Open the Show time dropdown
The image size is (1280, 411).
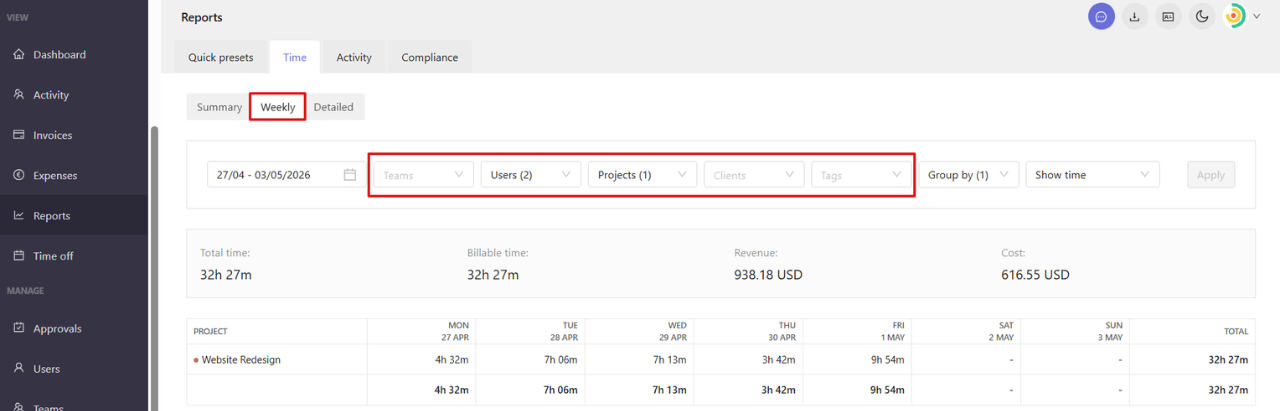(1092, 175)
